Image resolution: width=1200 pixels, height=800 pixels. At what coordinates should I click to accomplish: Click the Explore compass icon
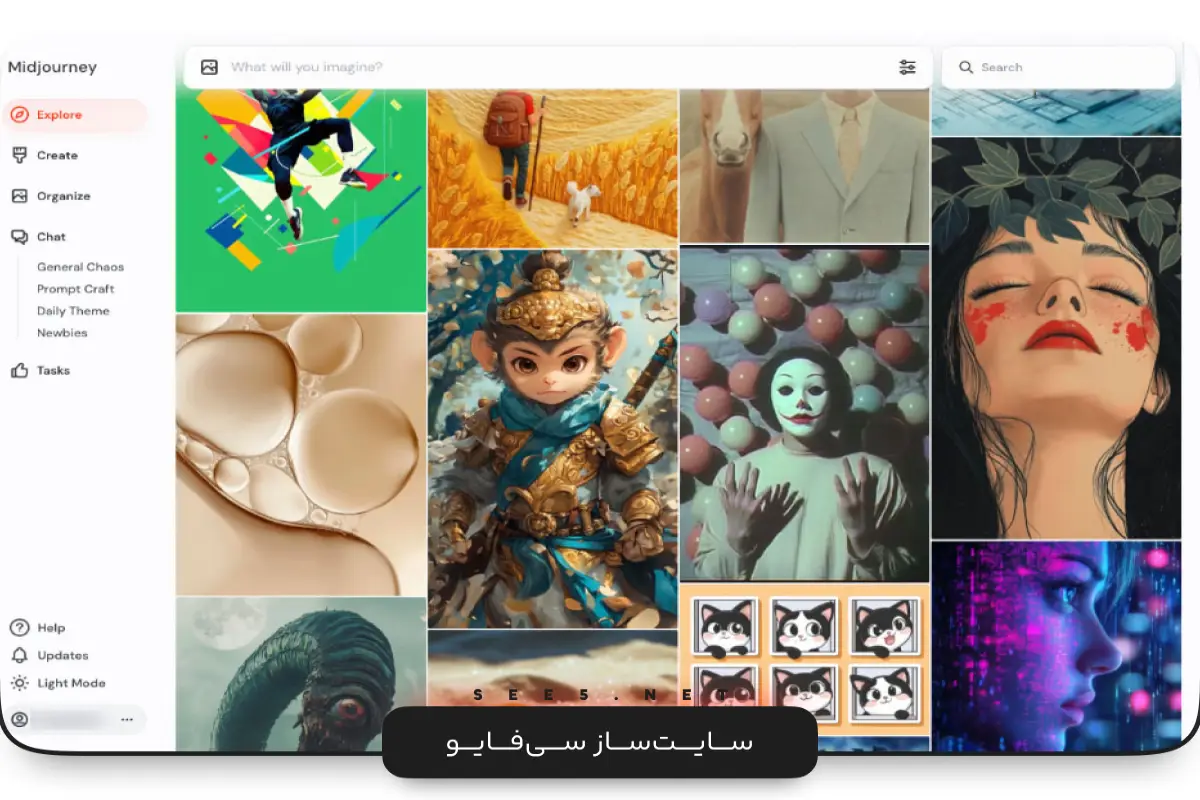point(19,115)
